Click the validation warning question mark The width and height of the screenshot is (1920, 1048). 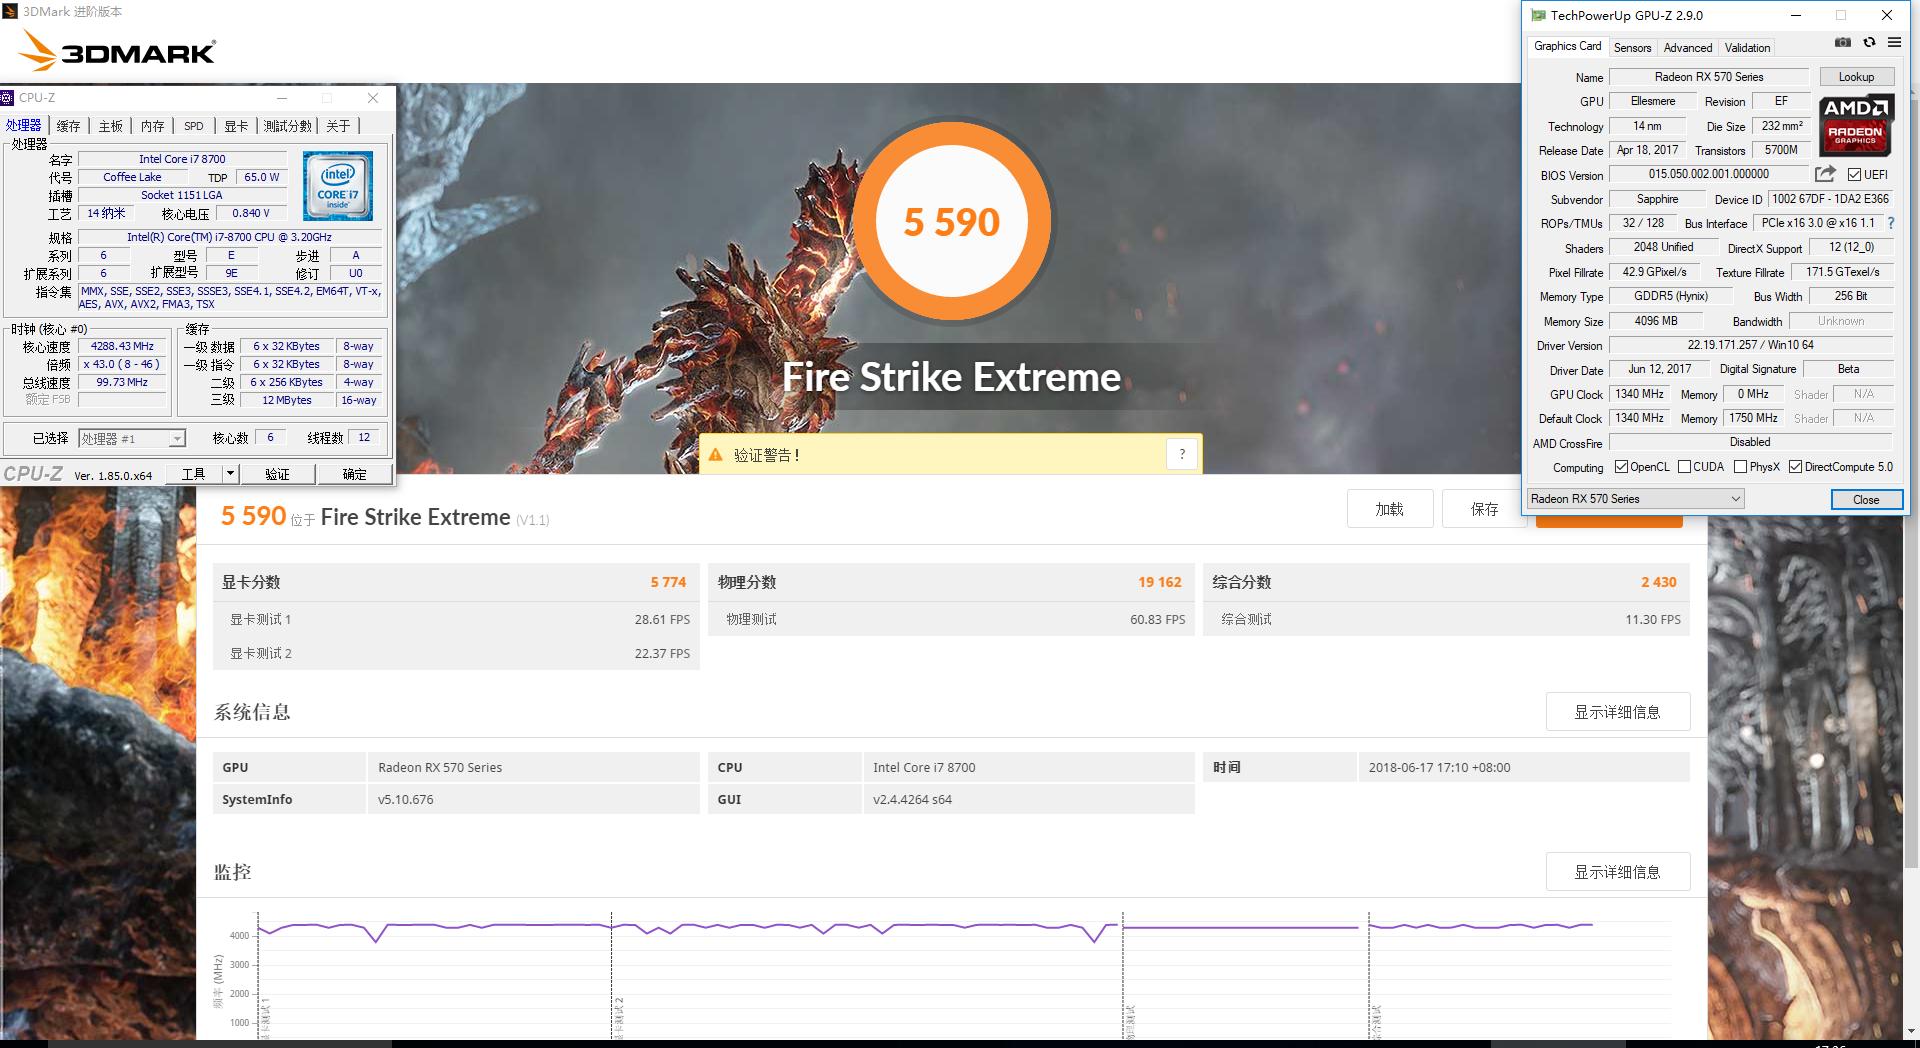[x=1182, y=453]
